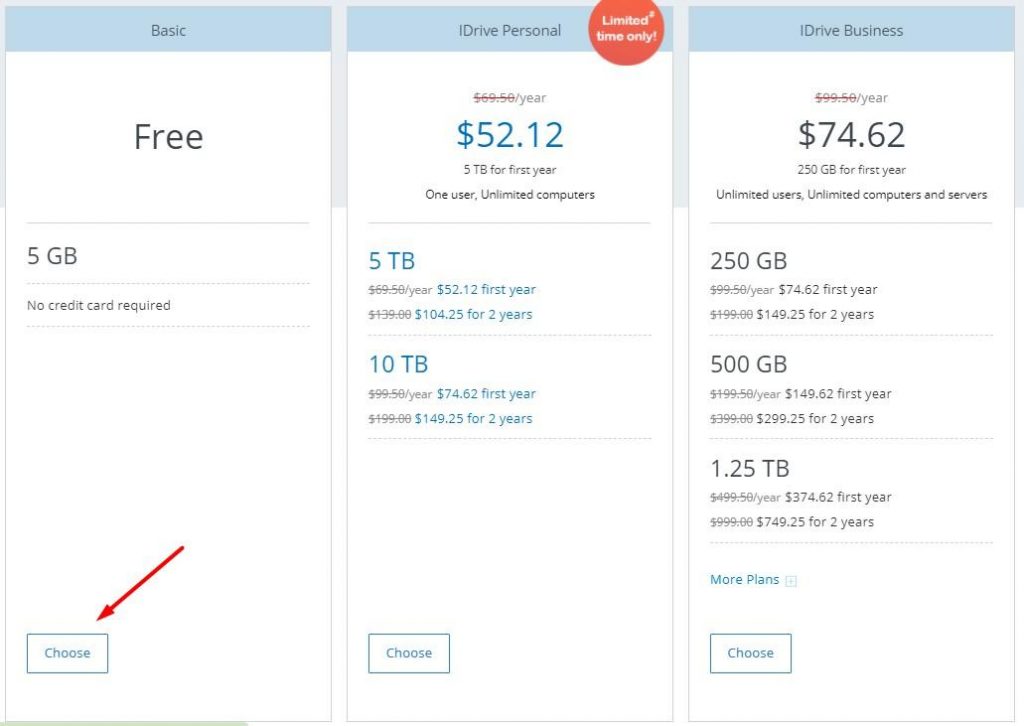Click the $104.25 for 2 years offer
1024x726 pixels.
click(x=473, y=314)
